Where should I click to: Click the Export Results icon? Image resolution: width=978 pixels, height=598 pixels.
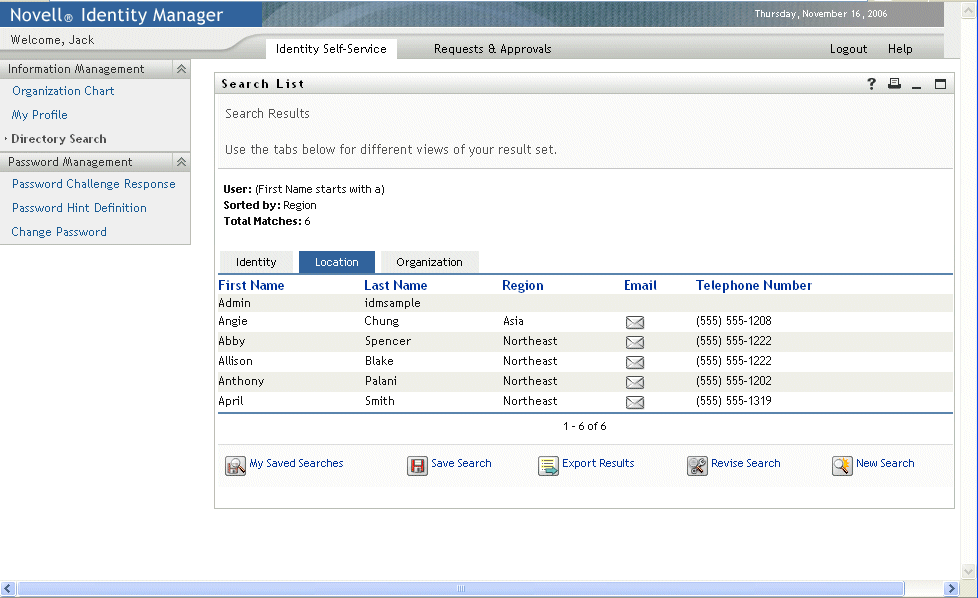pyautogui.click(x=548, y=466)
